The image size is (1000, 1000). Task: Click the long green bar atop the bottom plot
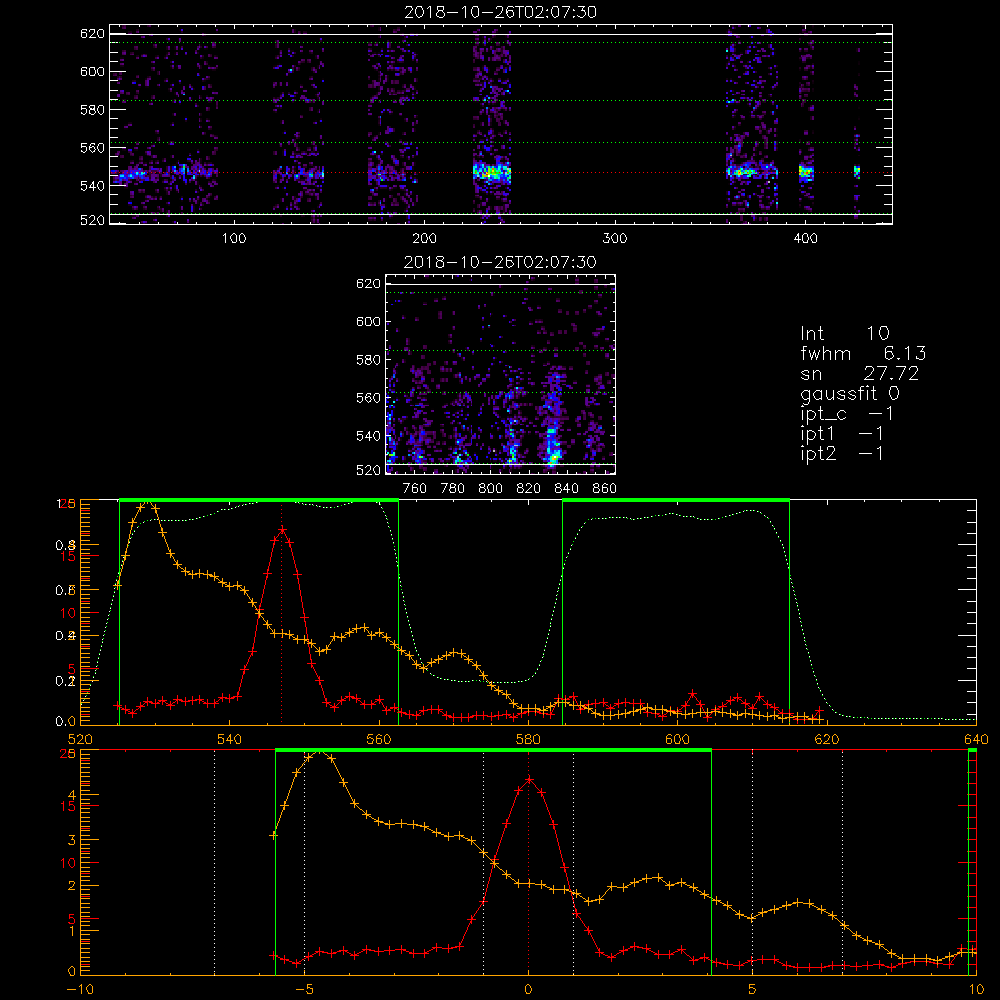coord(493,750)
